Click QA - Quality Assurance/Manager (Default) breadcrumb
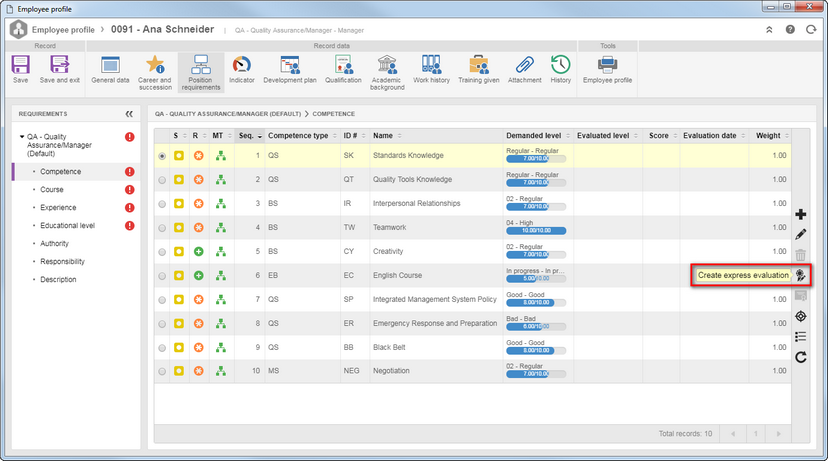The image size is (828, 461). tap(228, 114)
